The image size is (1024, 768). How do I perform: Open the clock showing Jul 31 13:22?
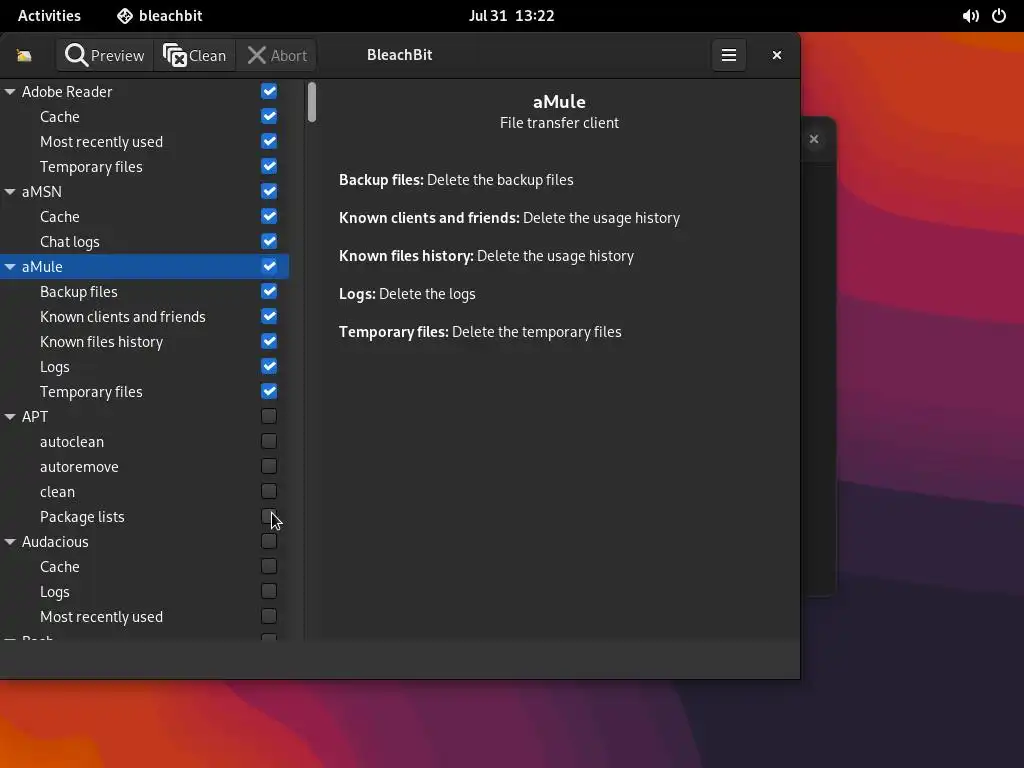[x=511, y=16]
